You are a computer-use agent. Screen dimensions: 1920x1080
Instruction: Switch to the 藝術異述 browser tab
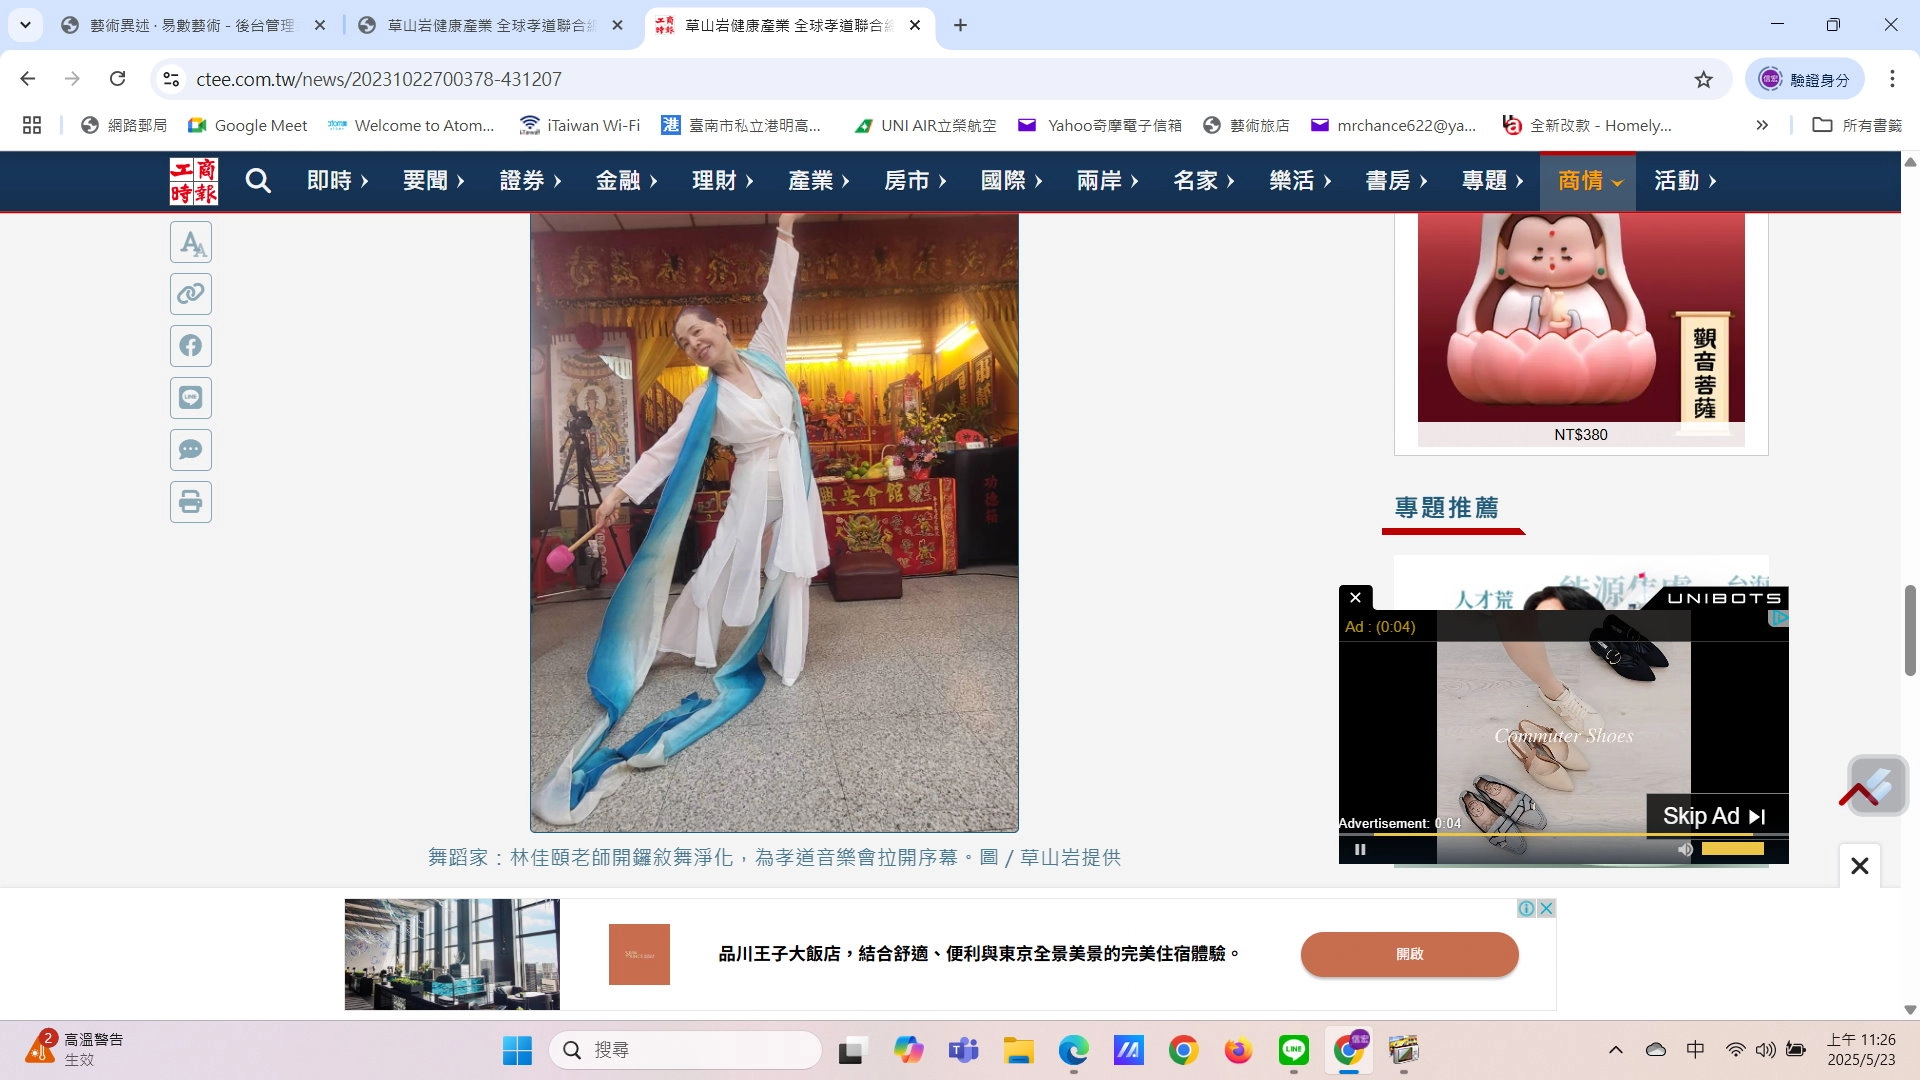(x=190, y=25)
